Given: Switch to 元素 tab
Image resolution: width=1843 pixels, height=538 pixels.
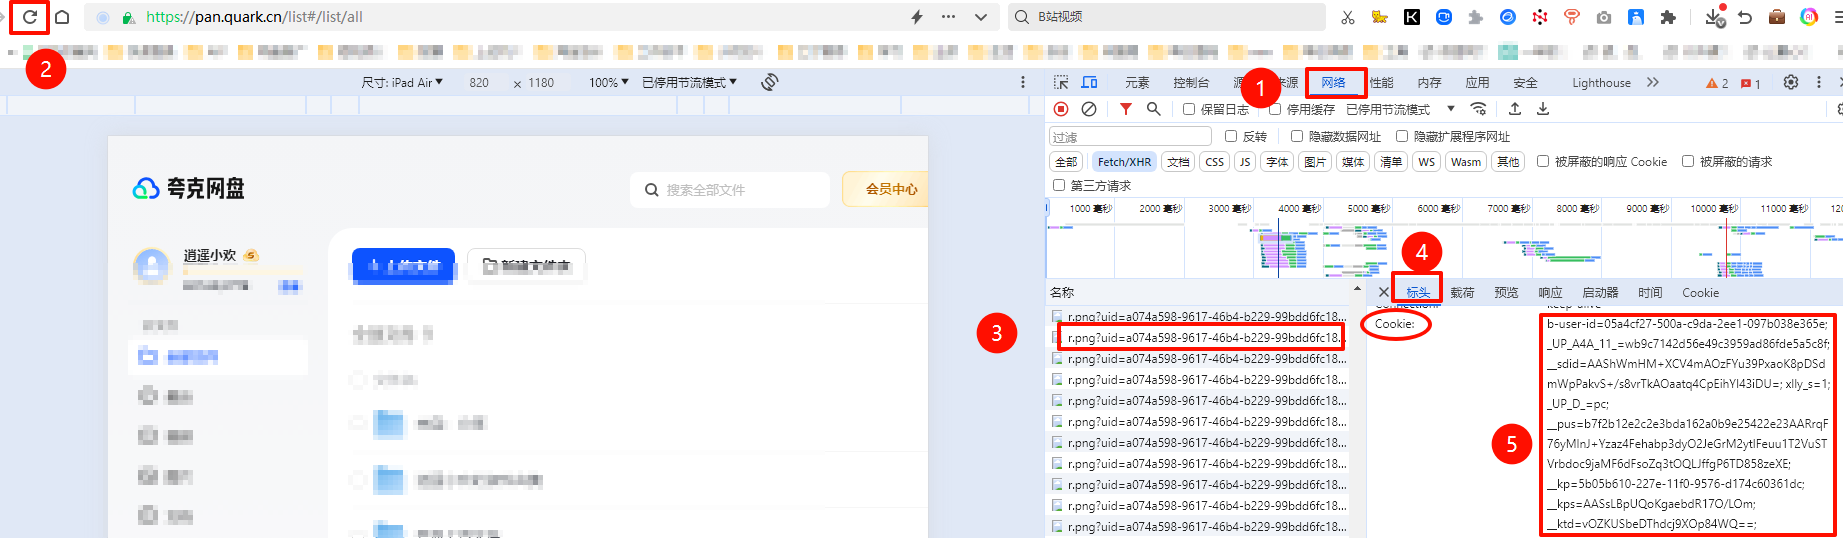Looking at the screenshot, I should click(x=1137, y=82).
